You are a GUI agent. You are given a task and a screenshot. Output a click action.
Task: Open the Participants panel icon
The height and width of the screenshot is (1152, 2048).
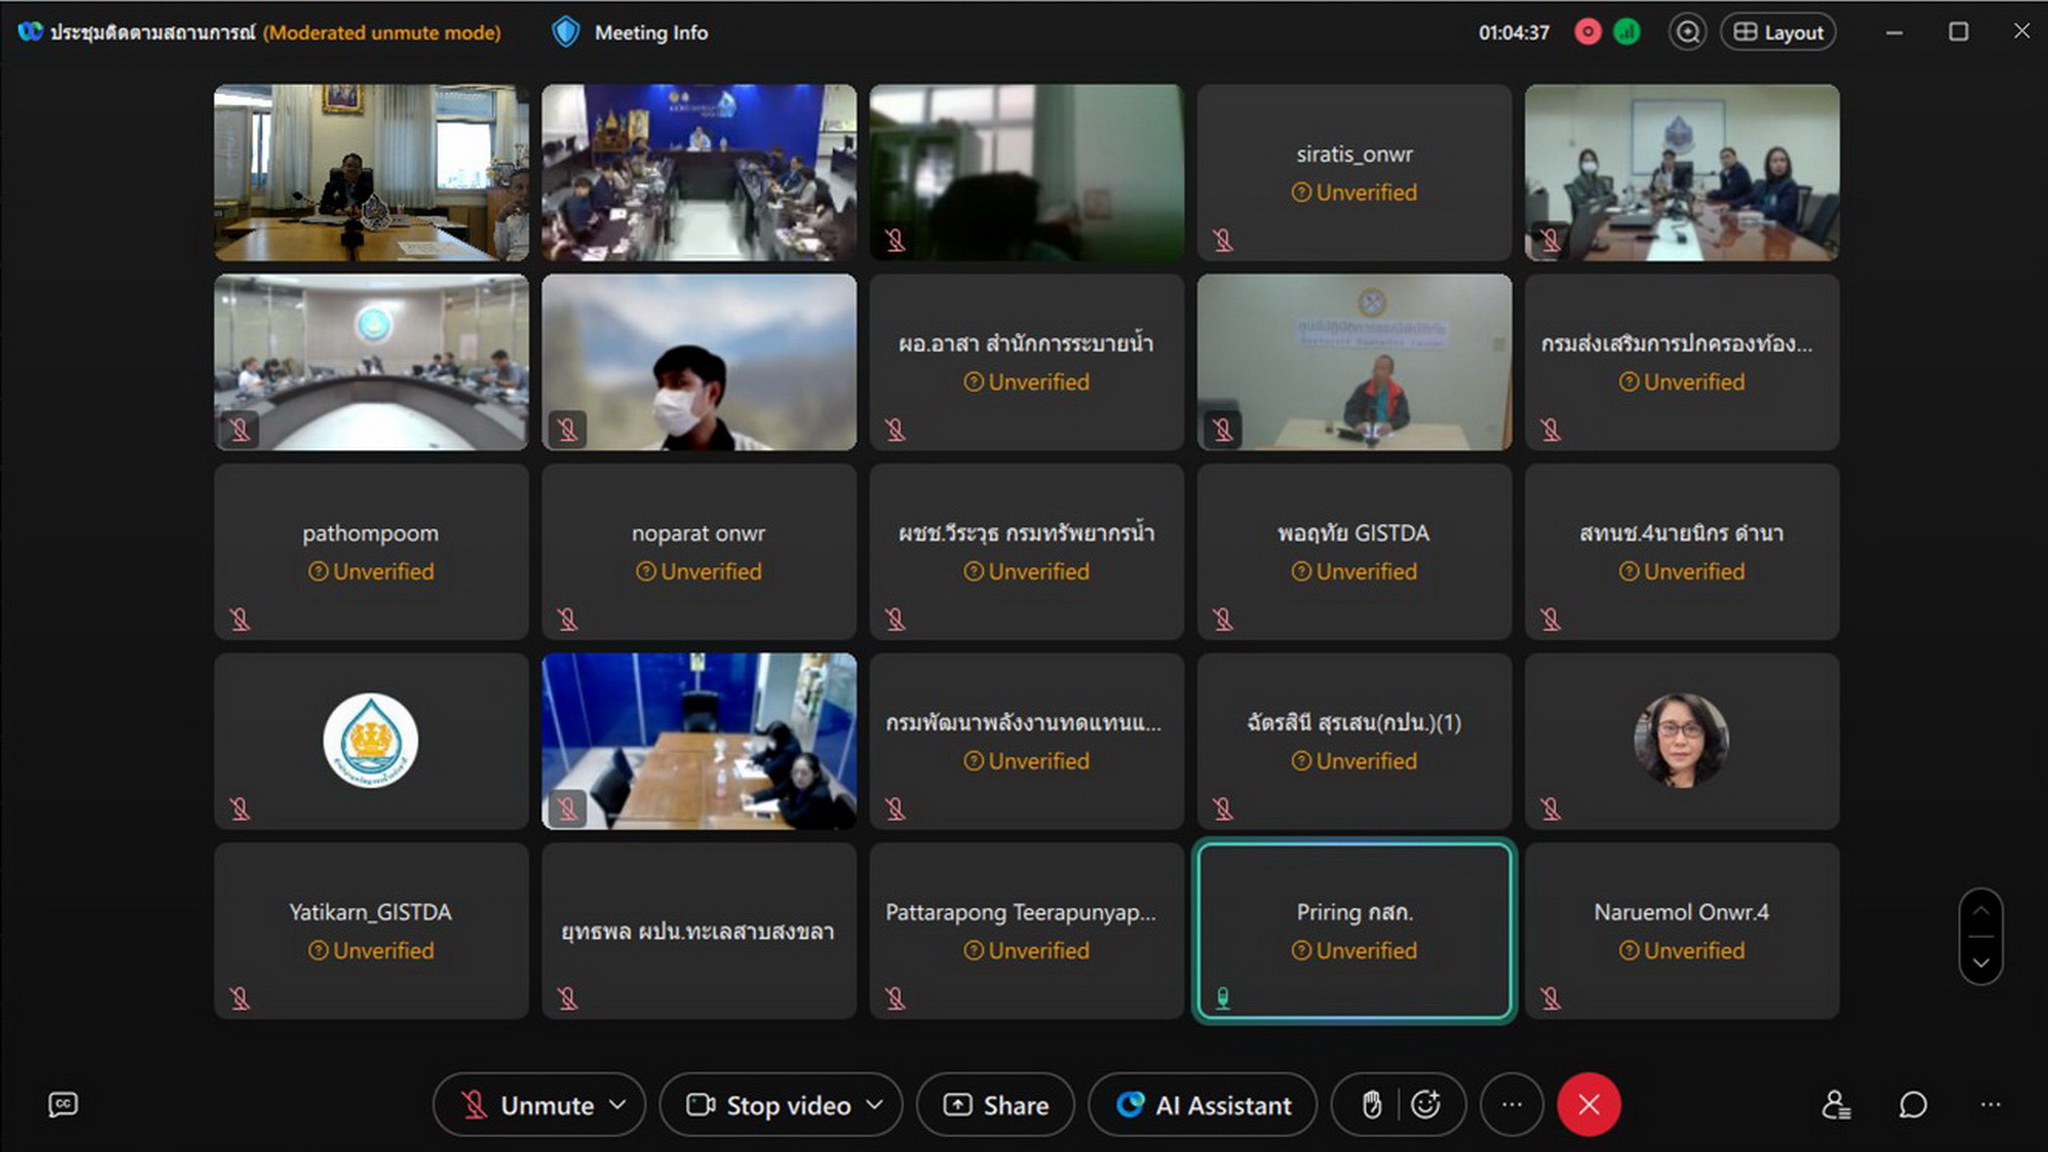(1835, 1105)
